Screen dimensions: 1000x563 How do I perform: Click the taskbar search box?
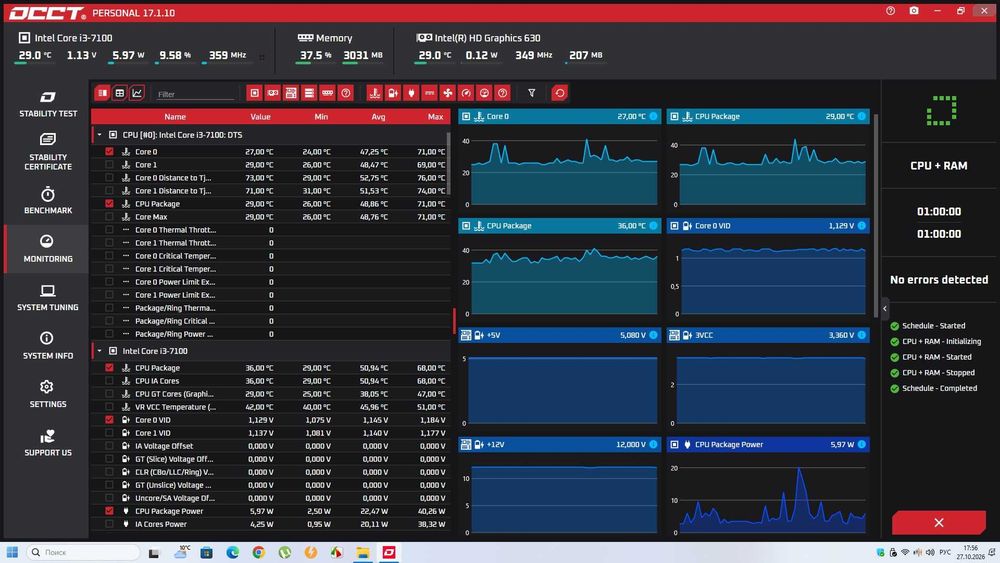(83, 552)
